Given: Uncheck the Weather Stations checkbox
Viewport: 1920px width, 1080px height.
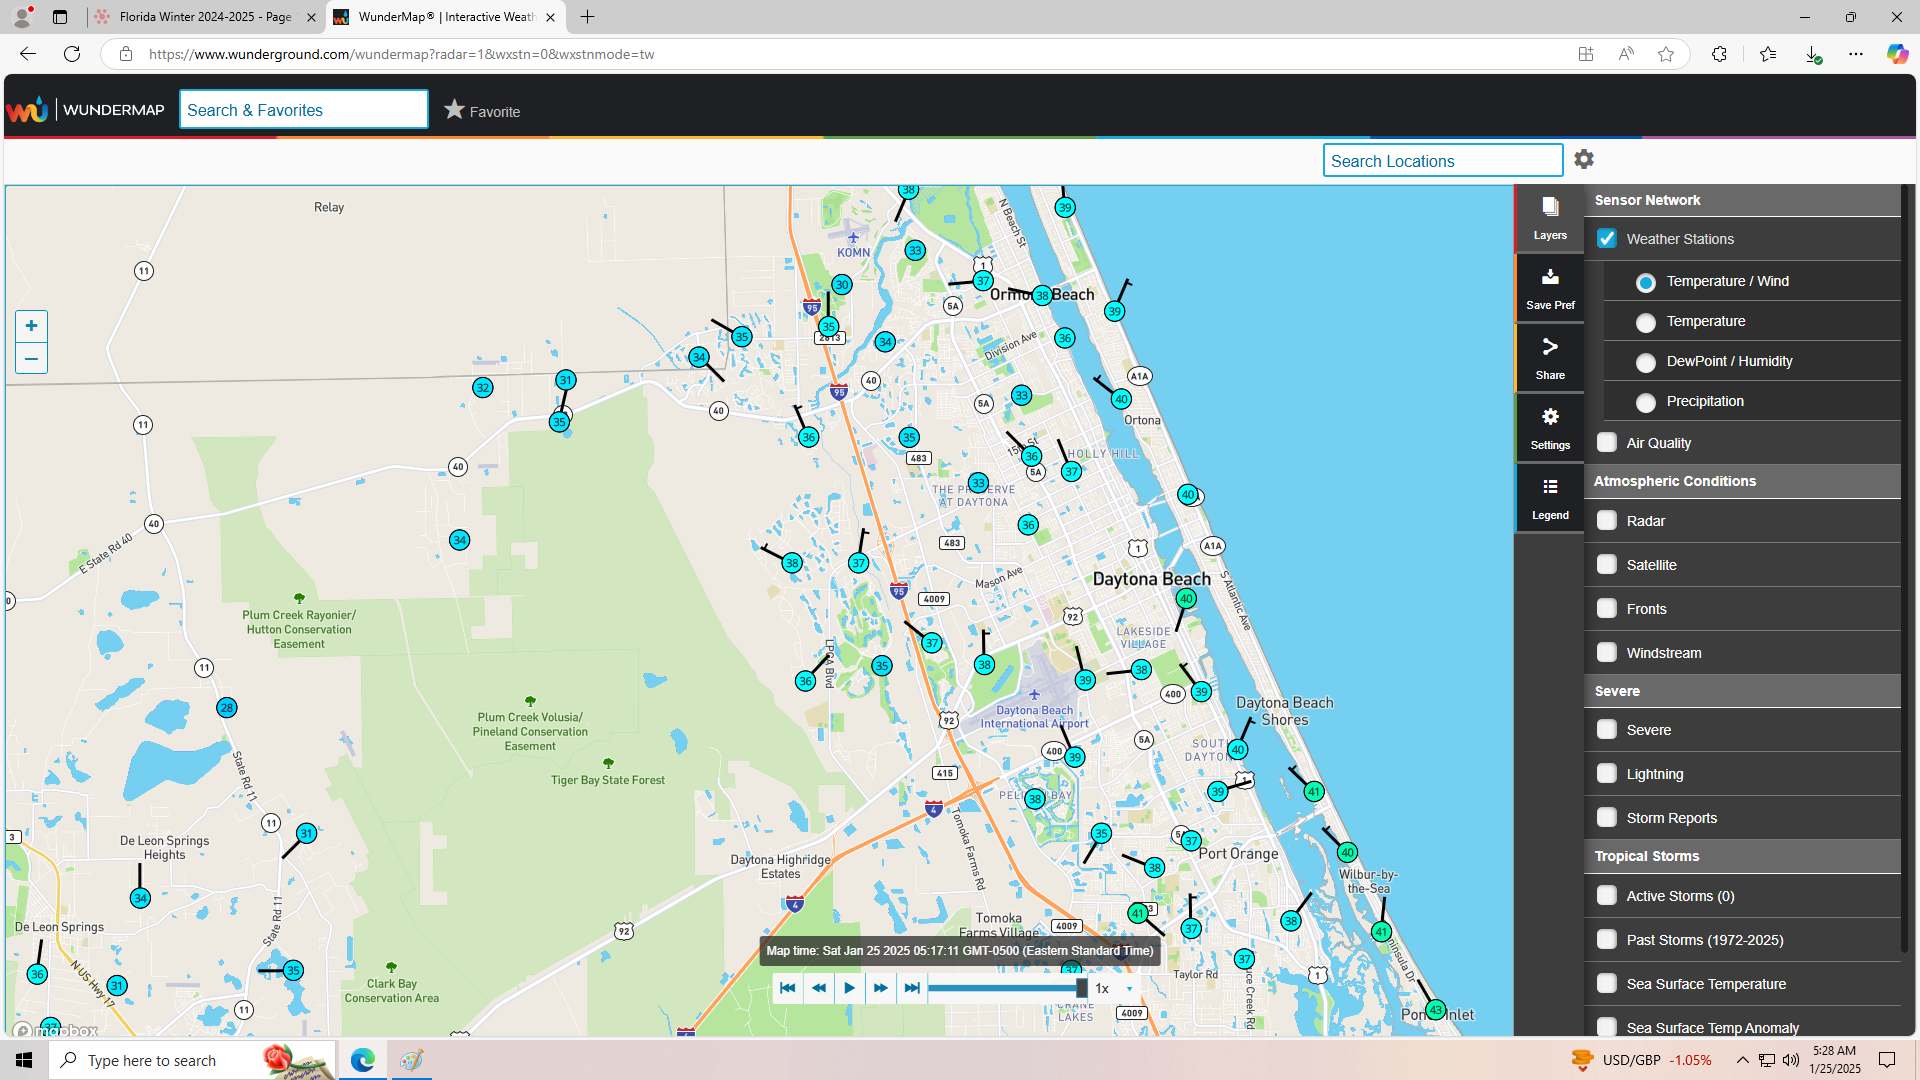Looking at the screenshot, I should (1607, 238).
